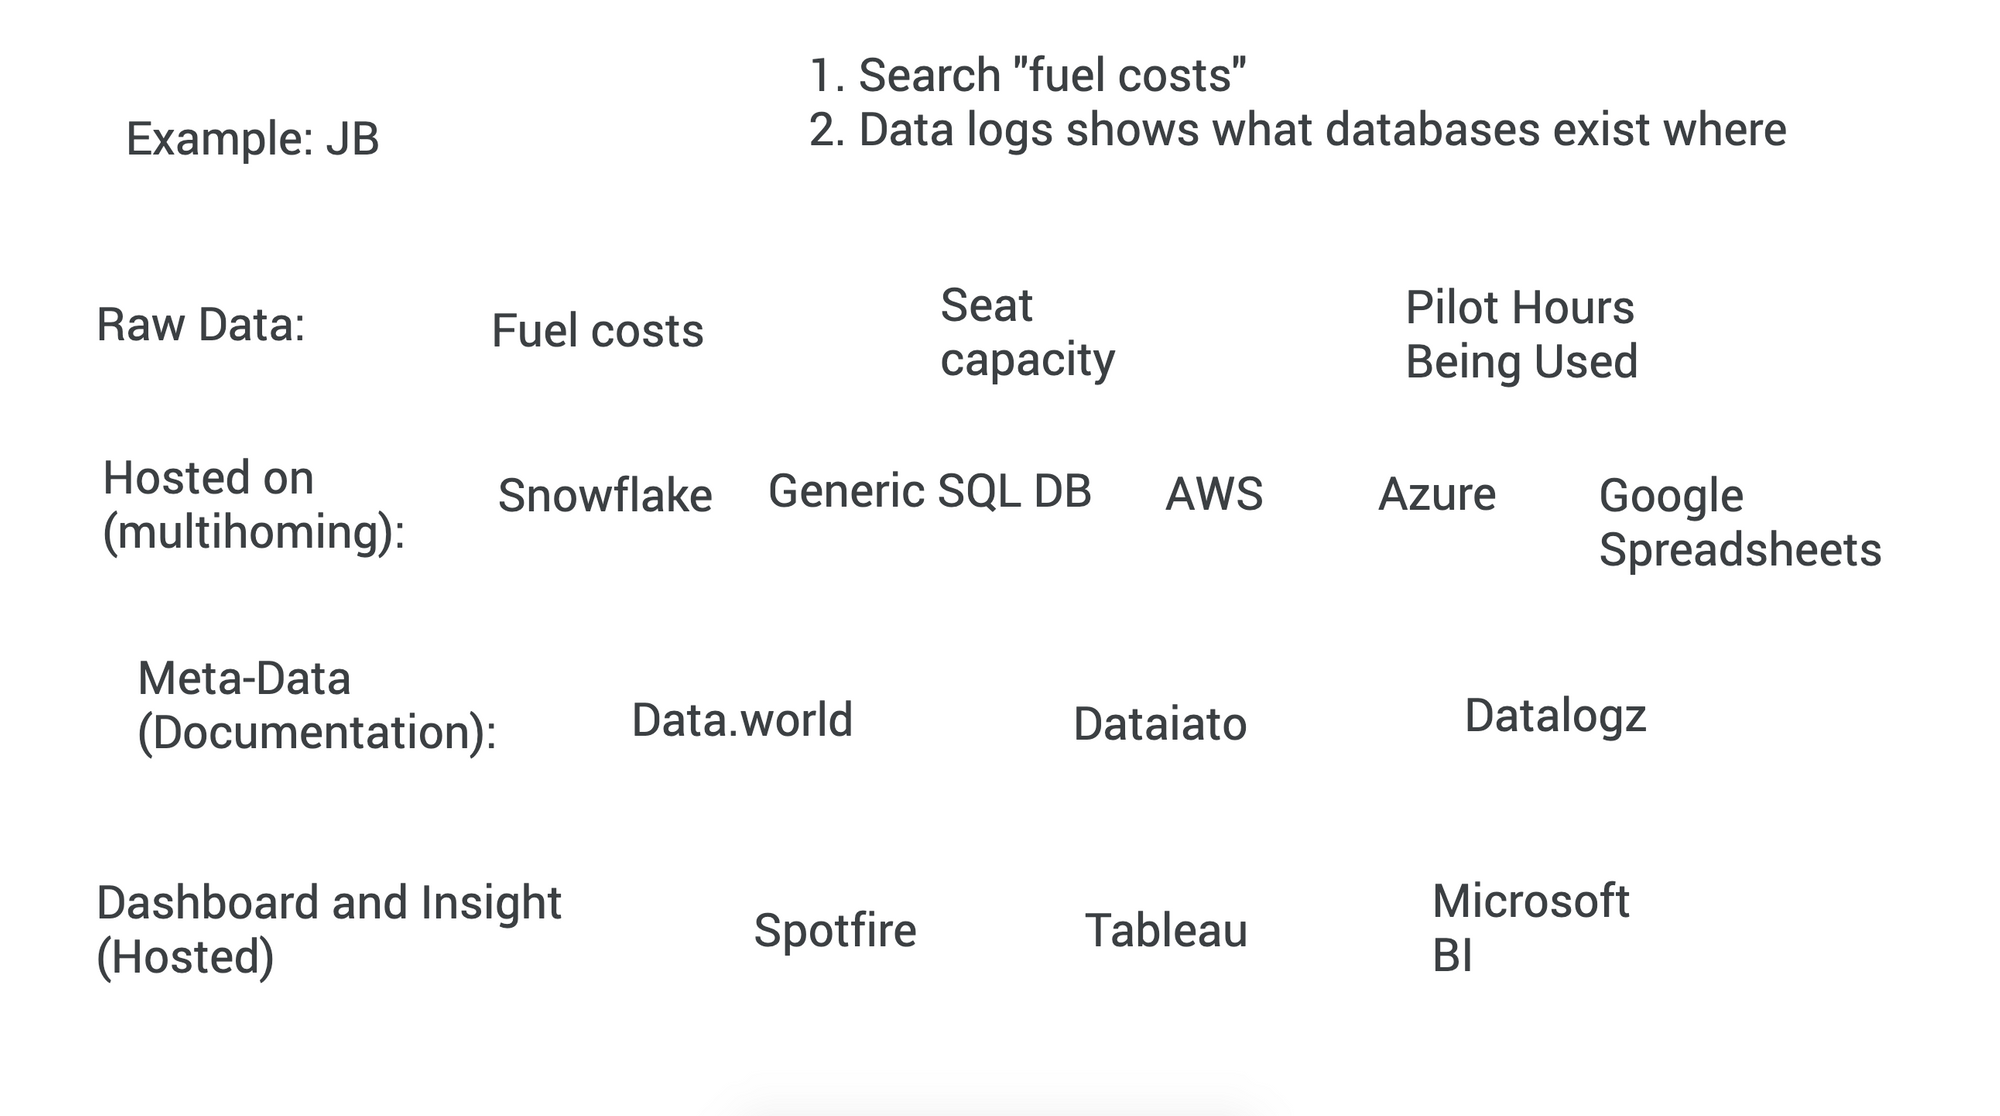This screenshot has height=1116, width=2000.
Task: Click the 'Data.world' text
Action: (x=742, y=720)
